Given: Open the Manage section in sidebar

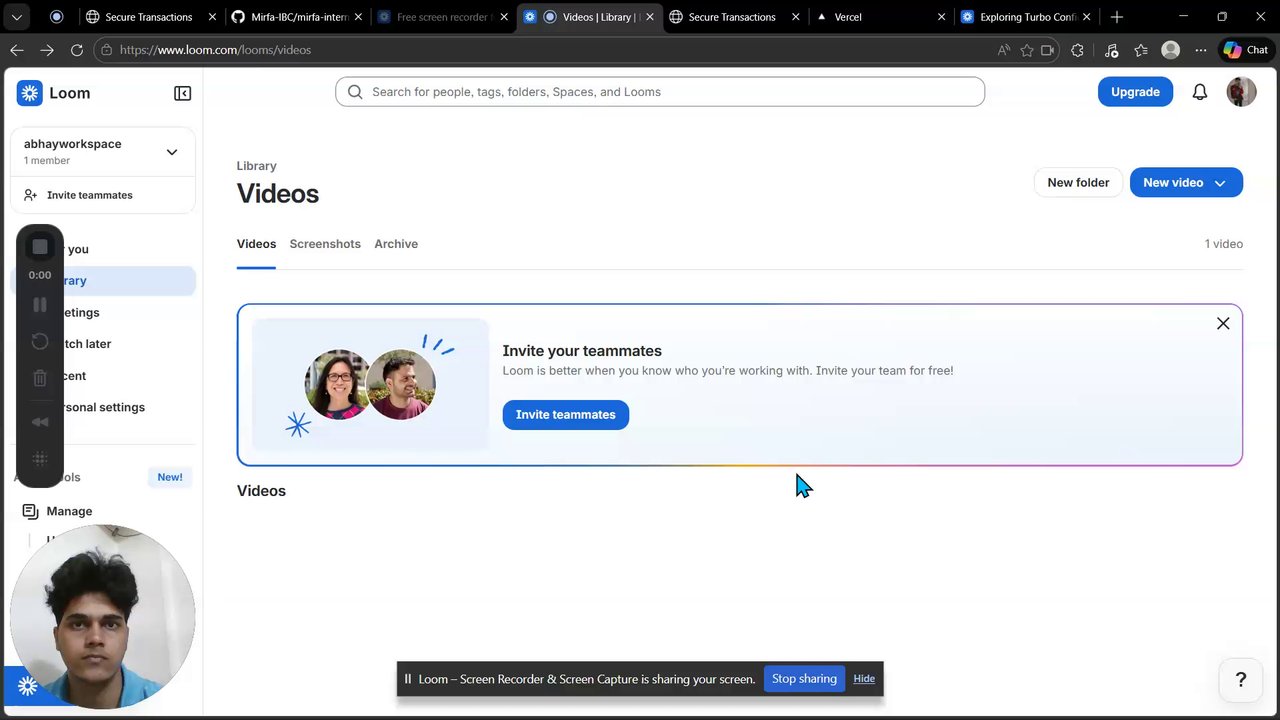Looking at the screenshot, I should (x=69, y=511).
